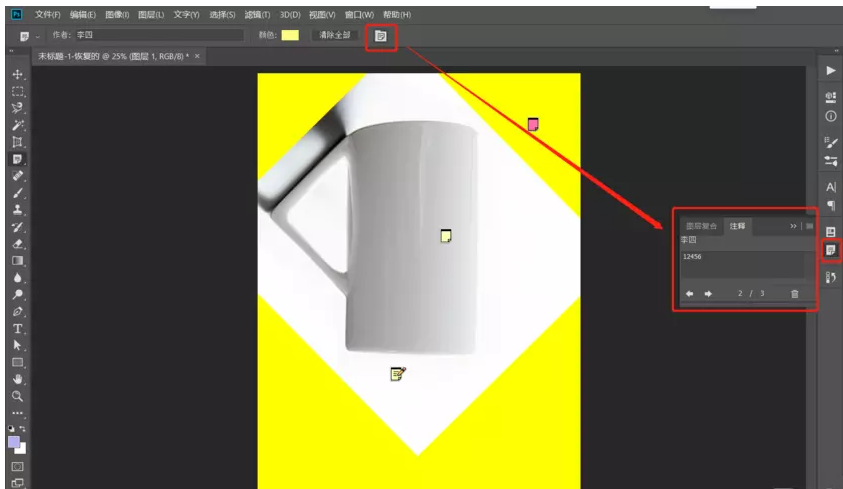
Task: Open the Layer Comps panel icon
Action: click(x=831, y=232)
